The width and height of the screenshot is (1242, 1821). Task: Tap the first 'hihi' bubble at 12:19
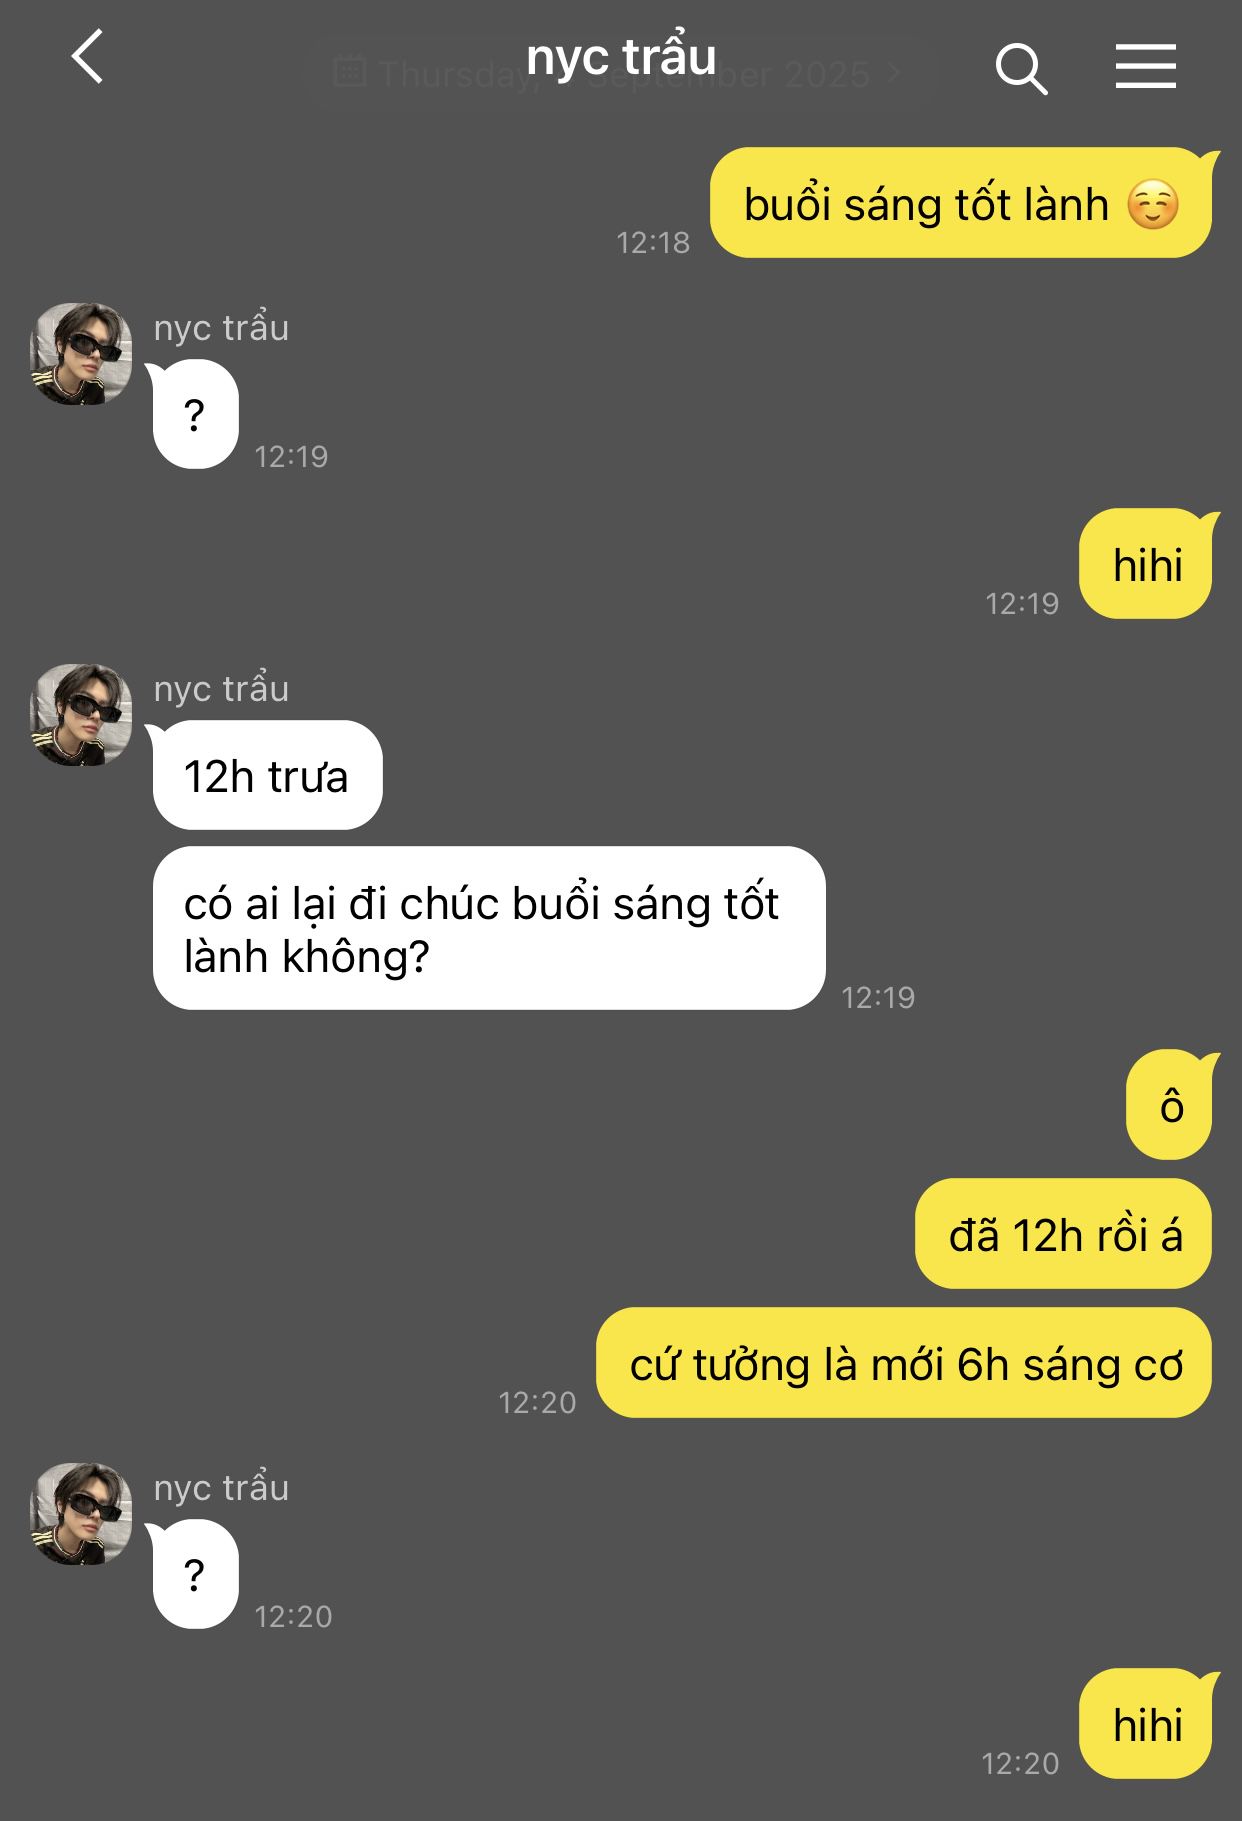coord(1146,564)
